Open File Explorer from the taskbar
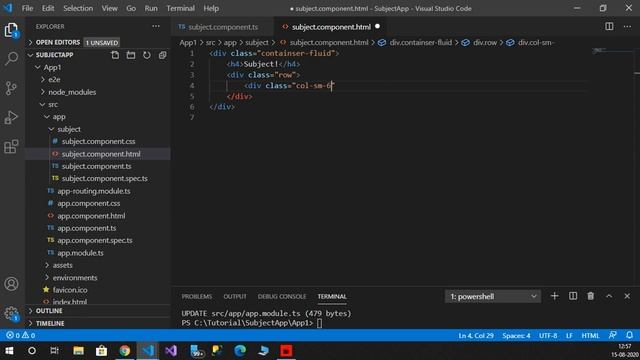Image resolution: width=640 pixels, height=360 pixels. [78, 351]
